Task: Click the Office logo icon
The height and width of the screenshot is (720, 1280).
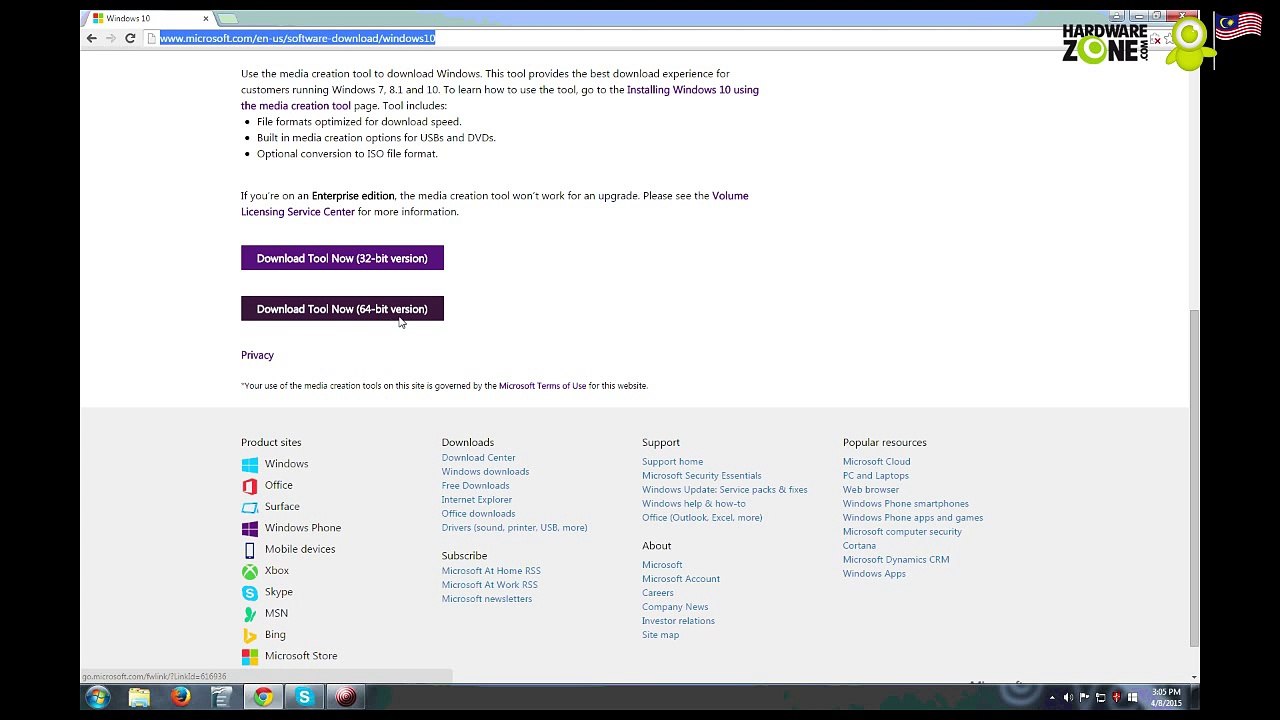Action: (x=249, y=486)
